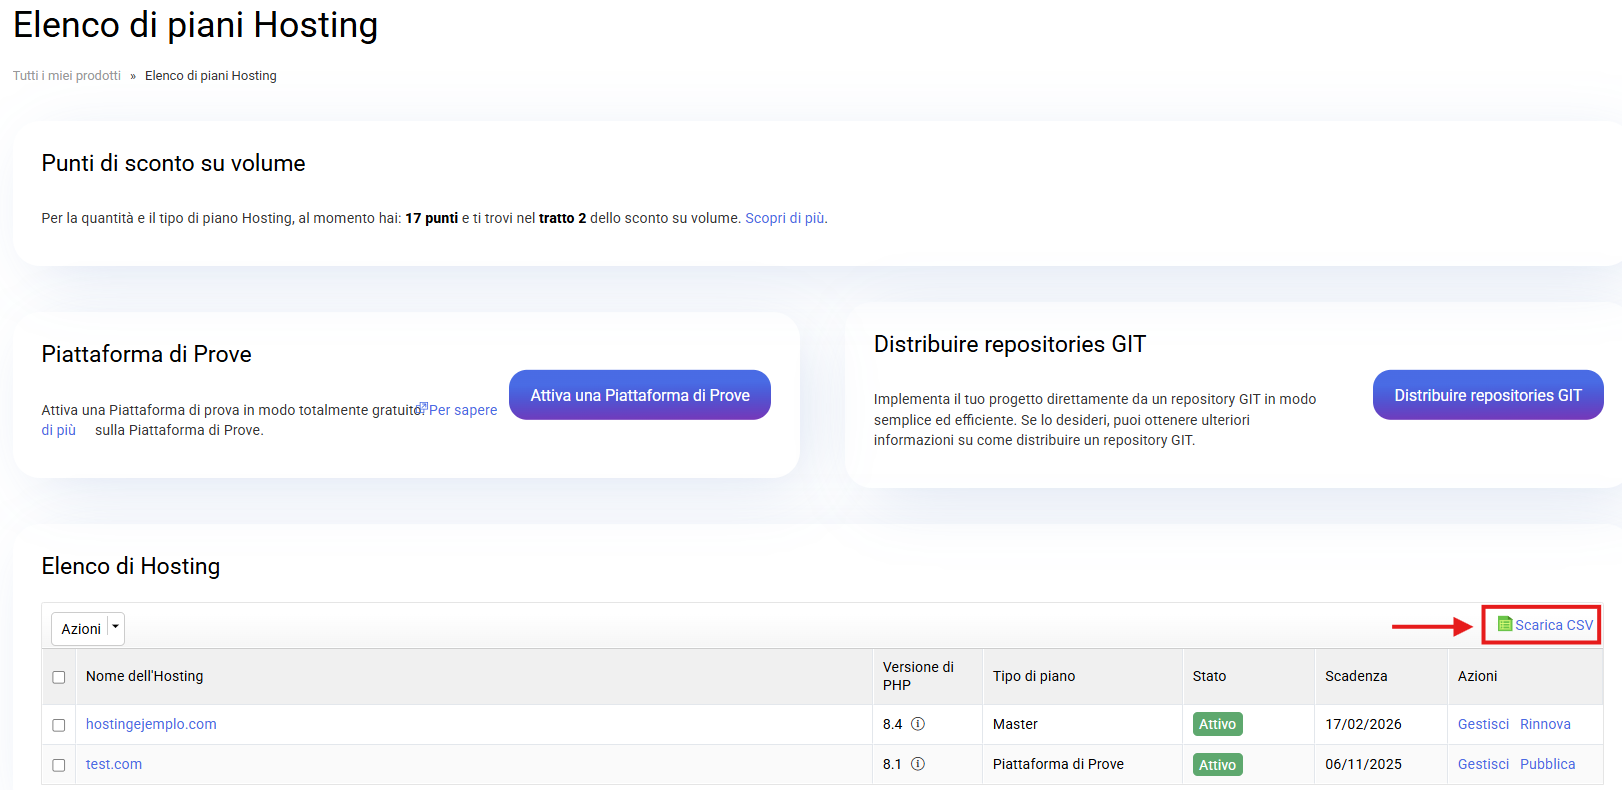Screen dimensions: 1622x790
Task: Open hostingejemplo.com hosting link
Action: pos(151,724)
